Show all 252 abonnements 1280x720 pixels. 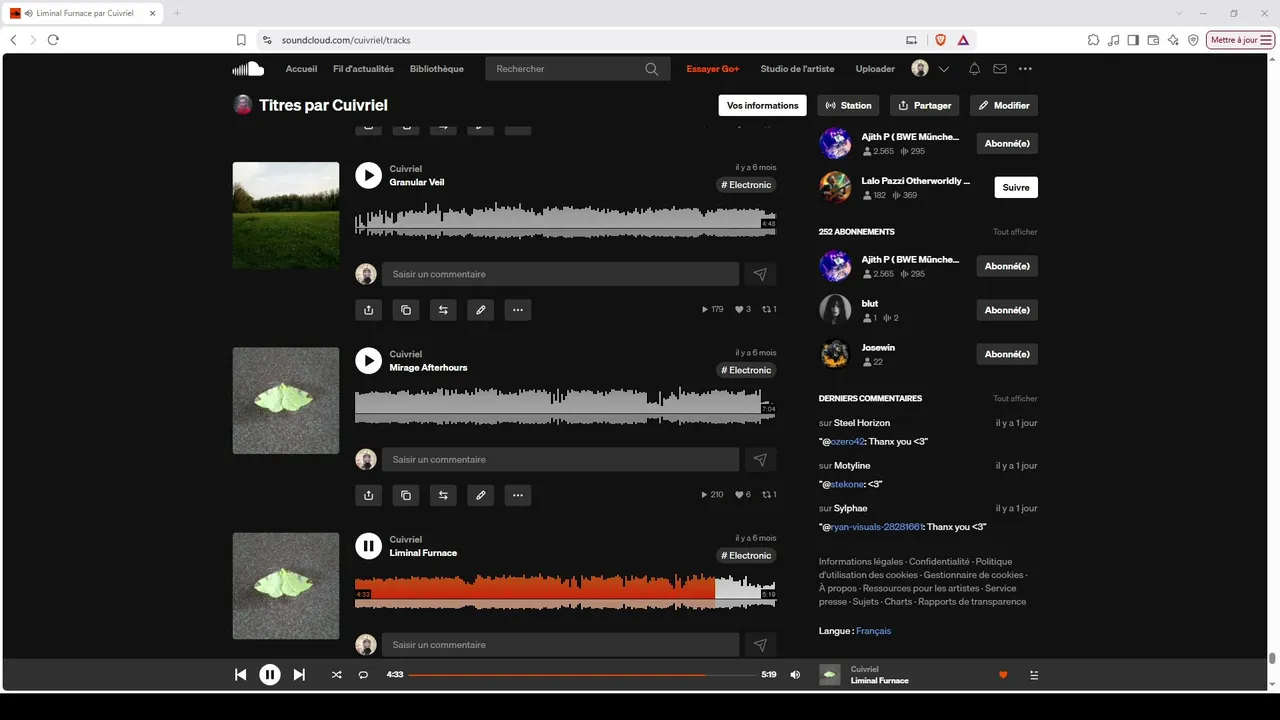[x=1015, y=232]
